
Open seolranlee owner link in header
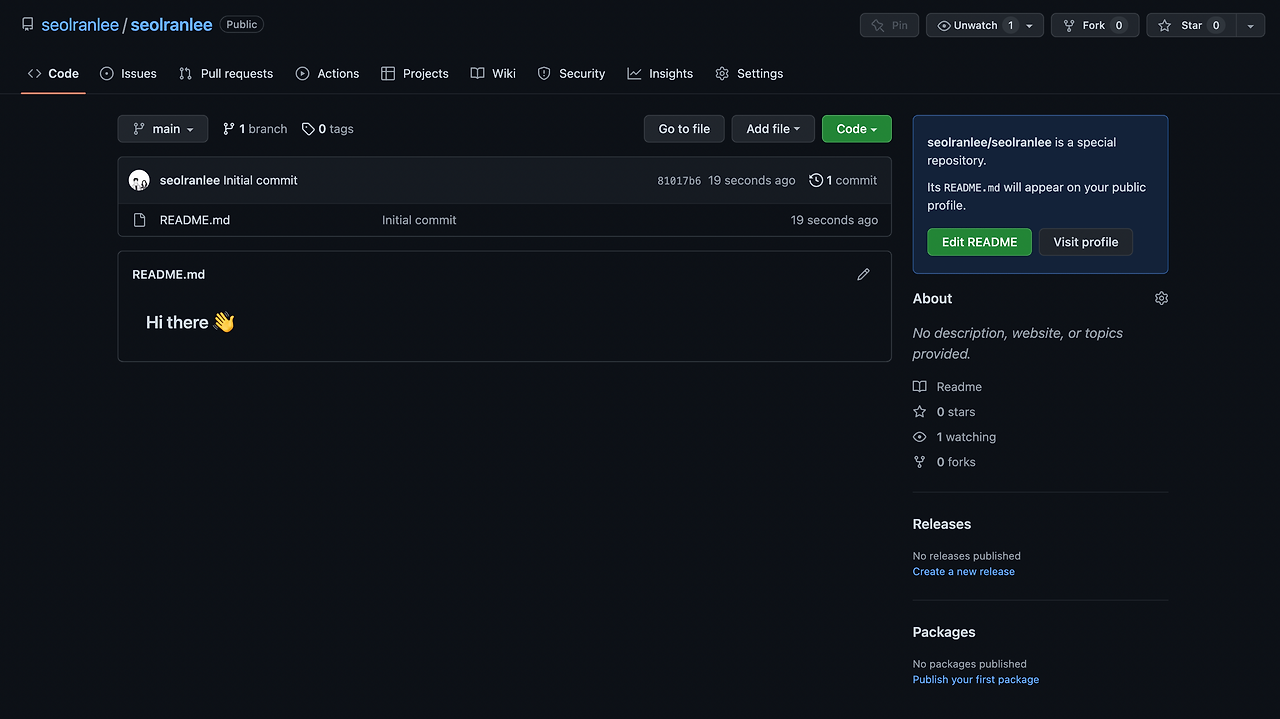[x=80, y=25]
